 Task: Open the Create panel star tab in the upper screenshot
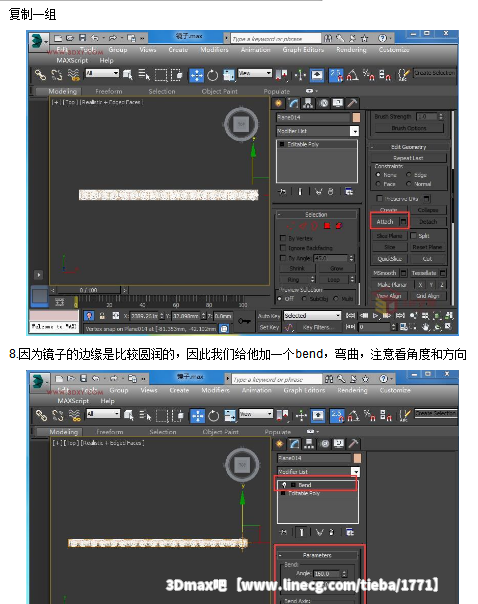(278, 103)
